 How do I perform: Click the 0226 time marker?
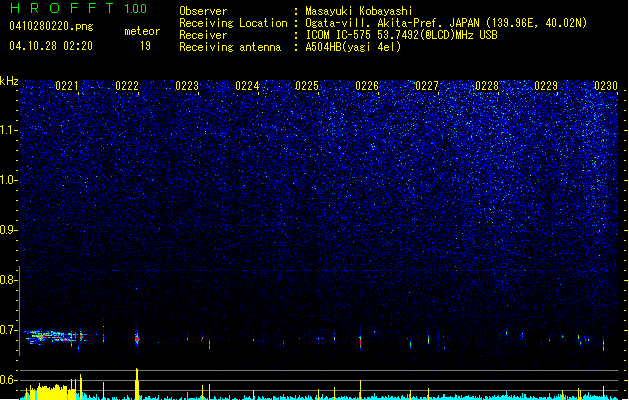point(367,86)
